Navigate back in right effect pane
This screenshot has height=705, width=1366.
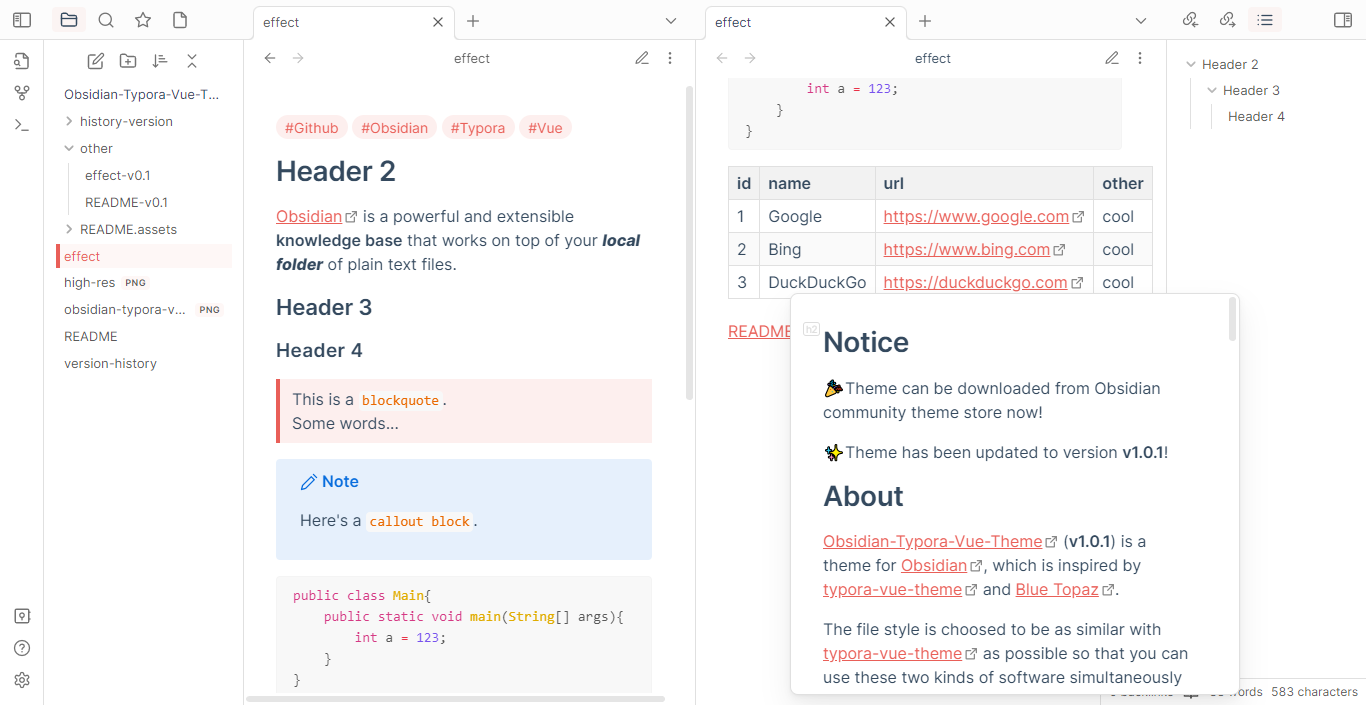[722, 58]
